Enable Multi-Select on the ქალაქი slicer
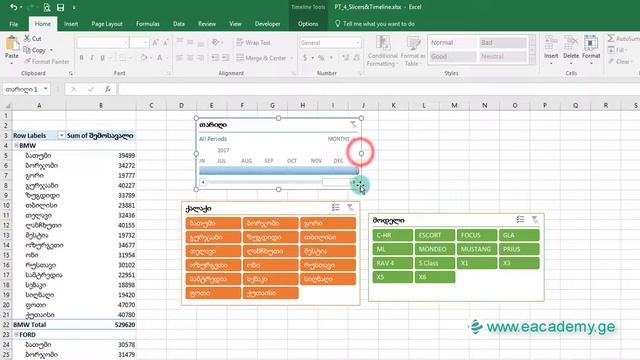640x360 pixels. pos(336,208)
